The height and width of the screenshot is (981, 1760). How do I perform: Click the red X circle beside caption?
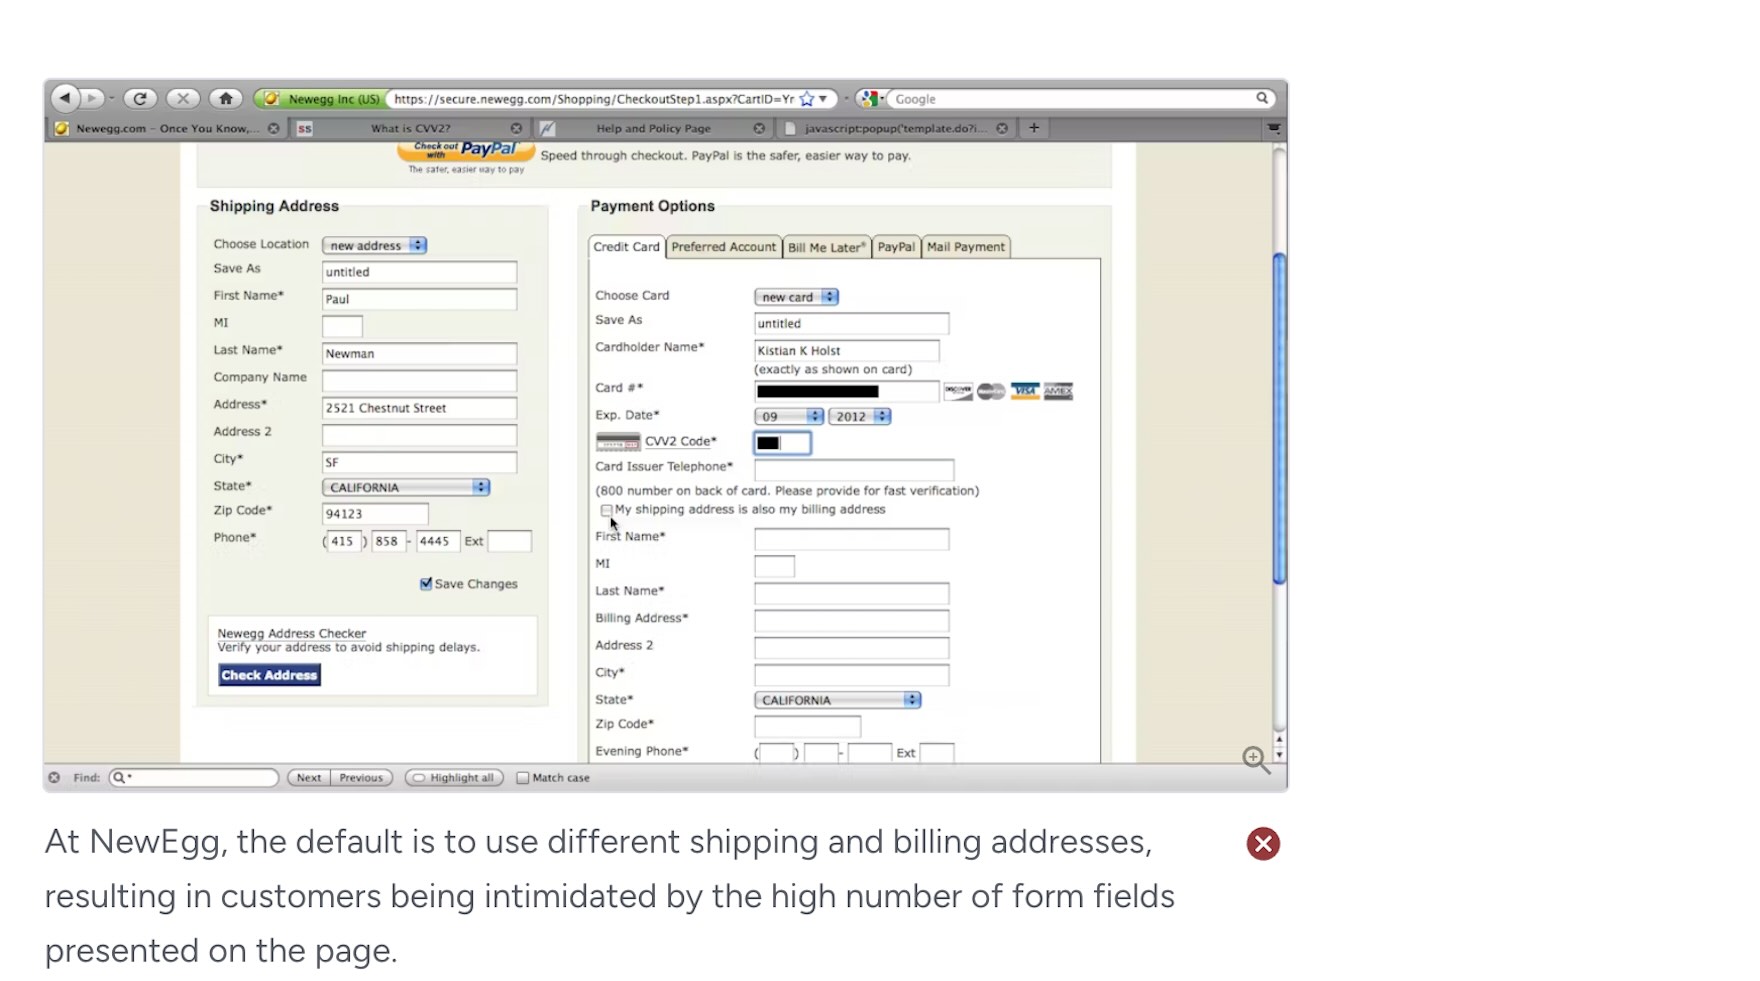1263,844
